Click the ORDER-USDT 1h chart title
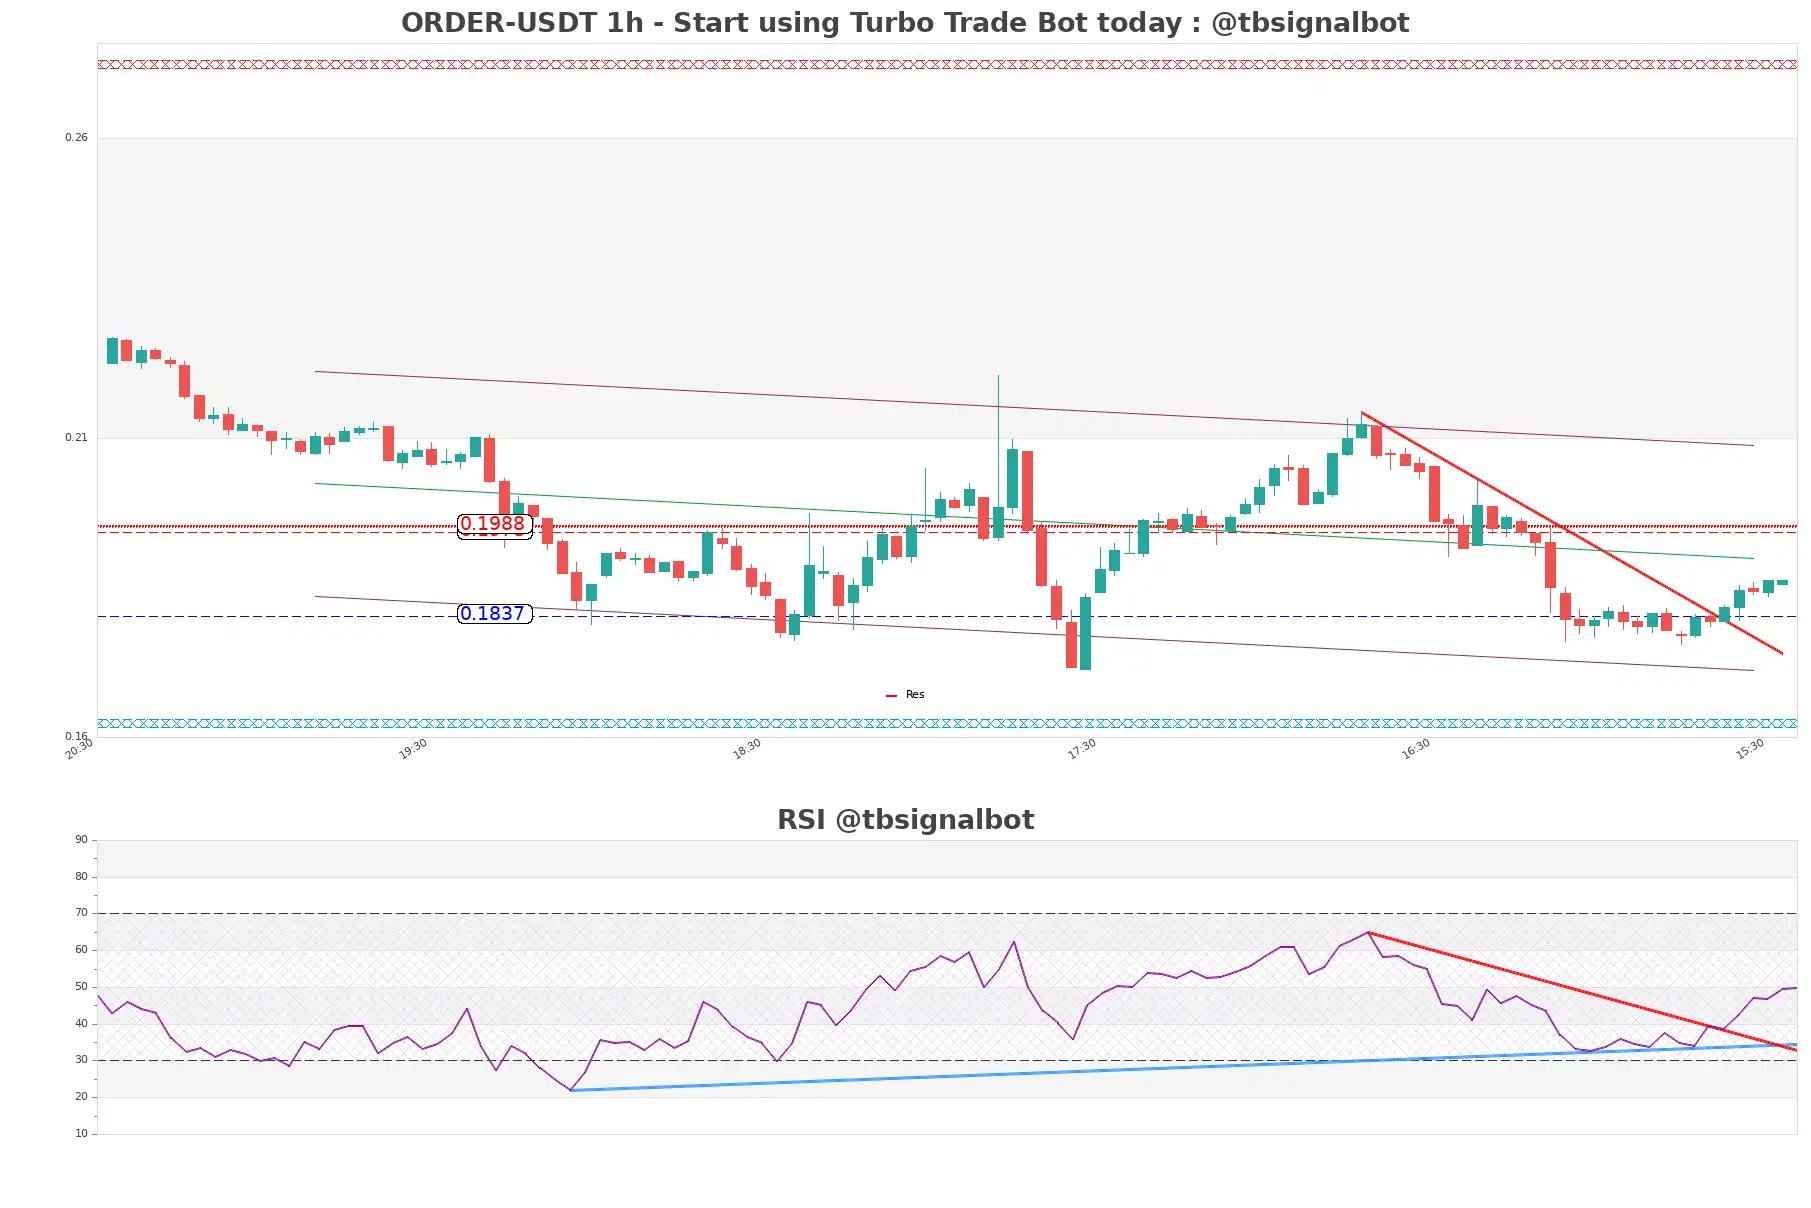 905,22
